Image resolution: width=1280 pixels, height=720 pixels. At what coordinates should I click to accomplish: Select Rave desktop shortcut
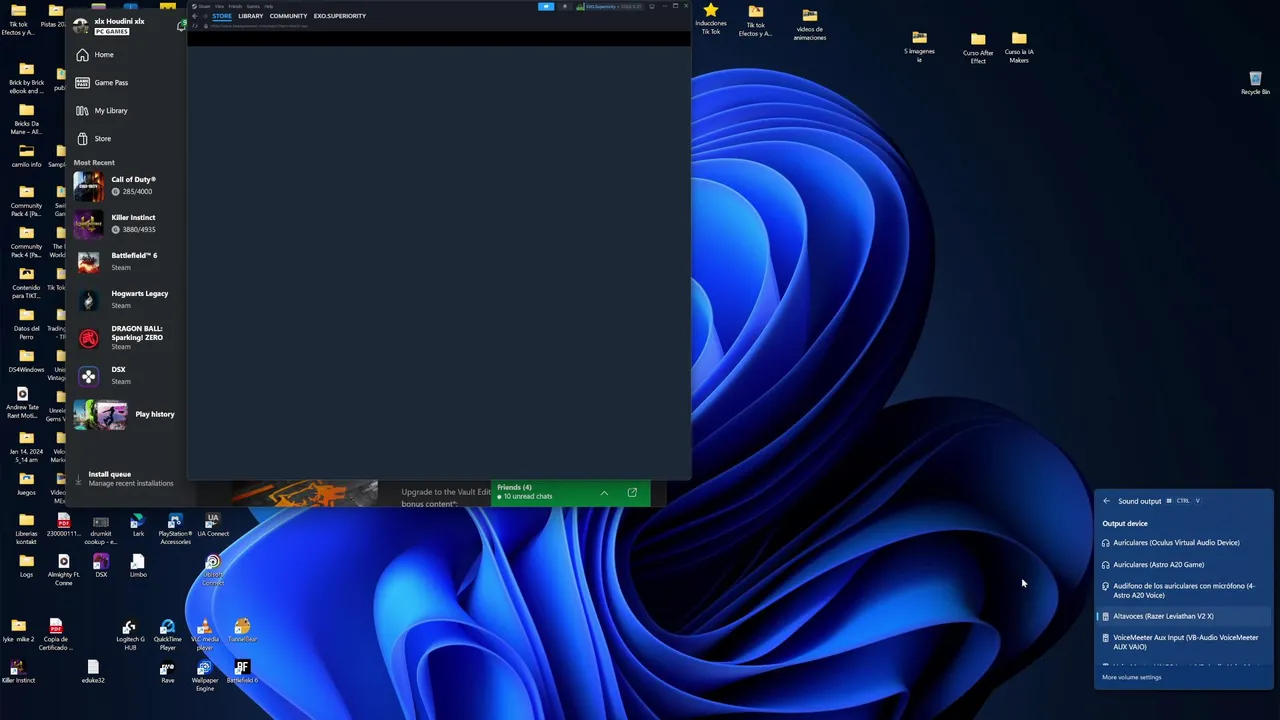(x=167, y=672)
